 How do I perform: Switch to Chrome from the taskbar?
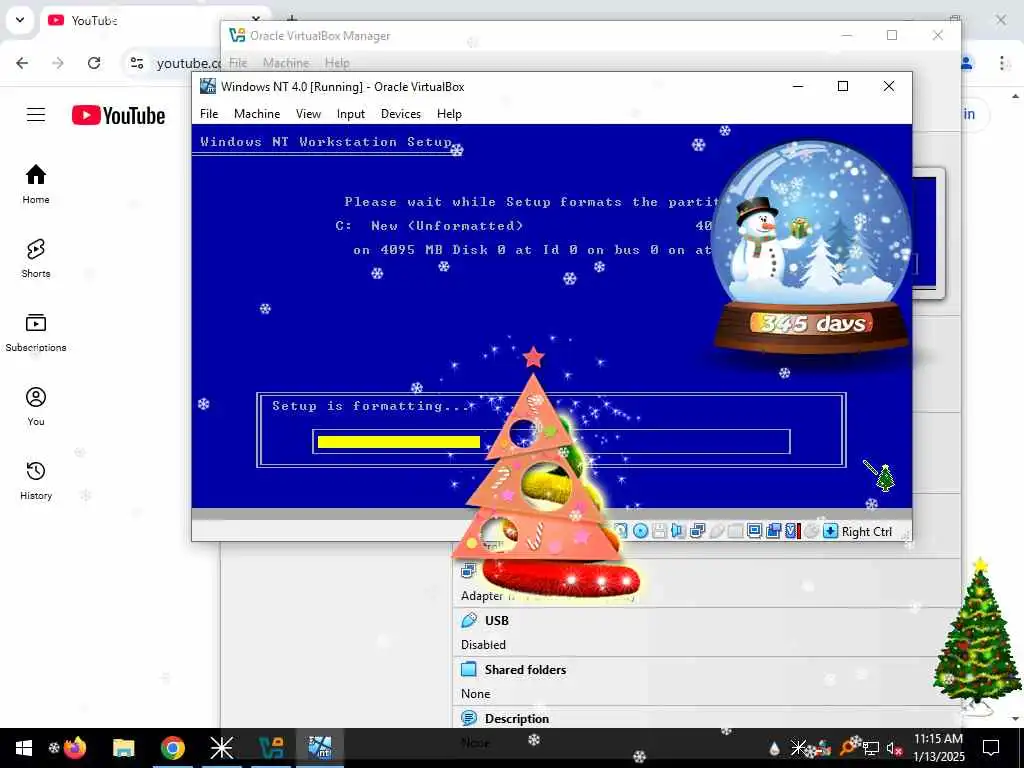point(172,748)
